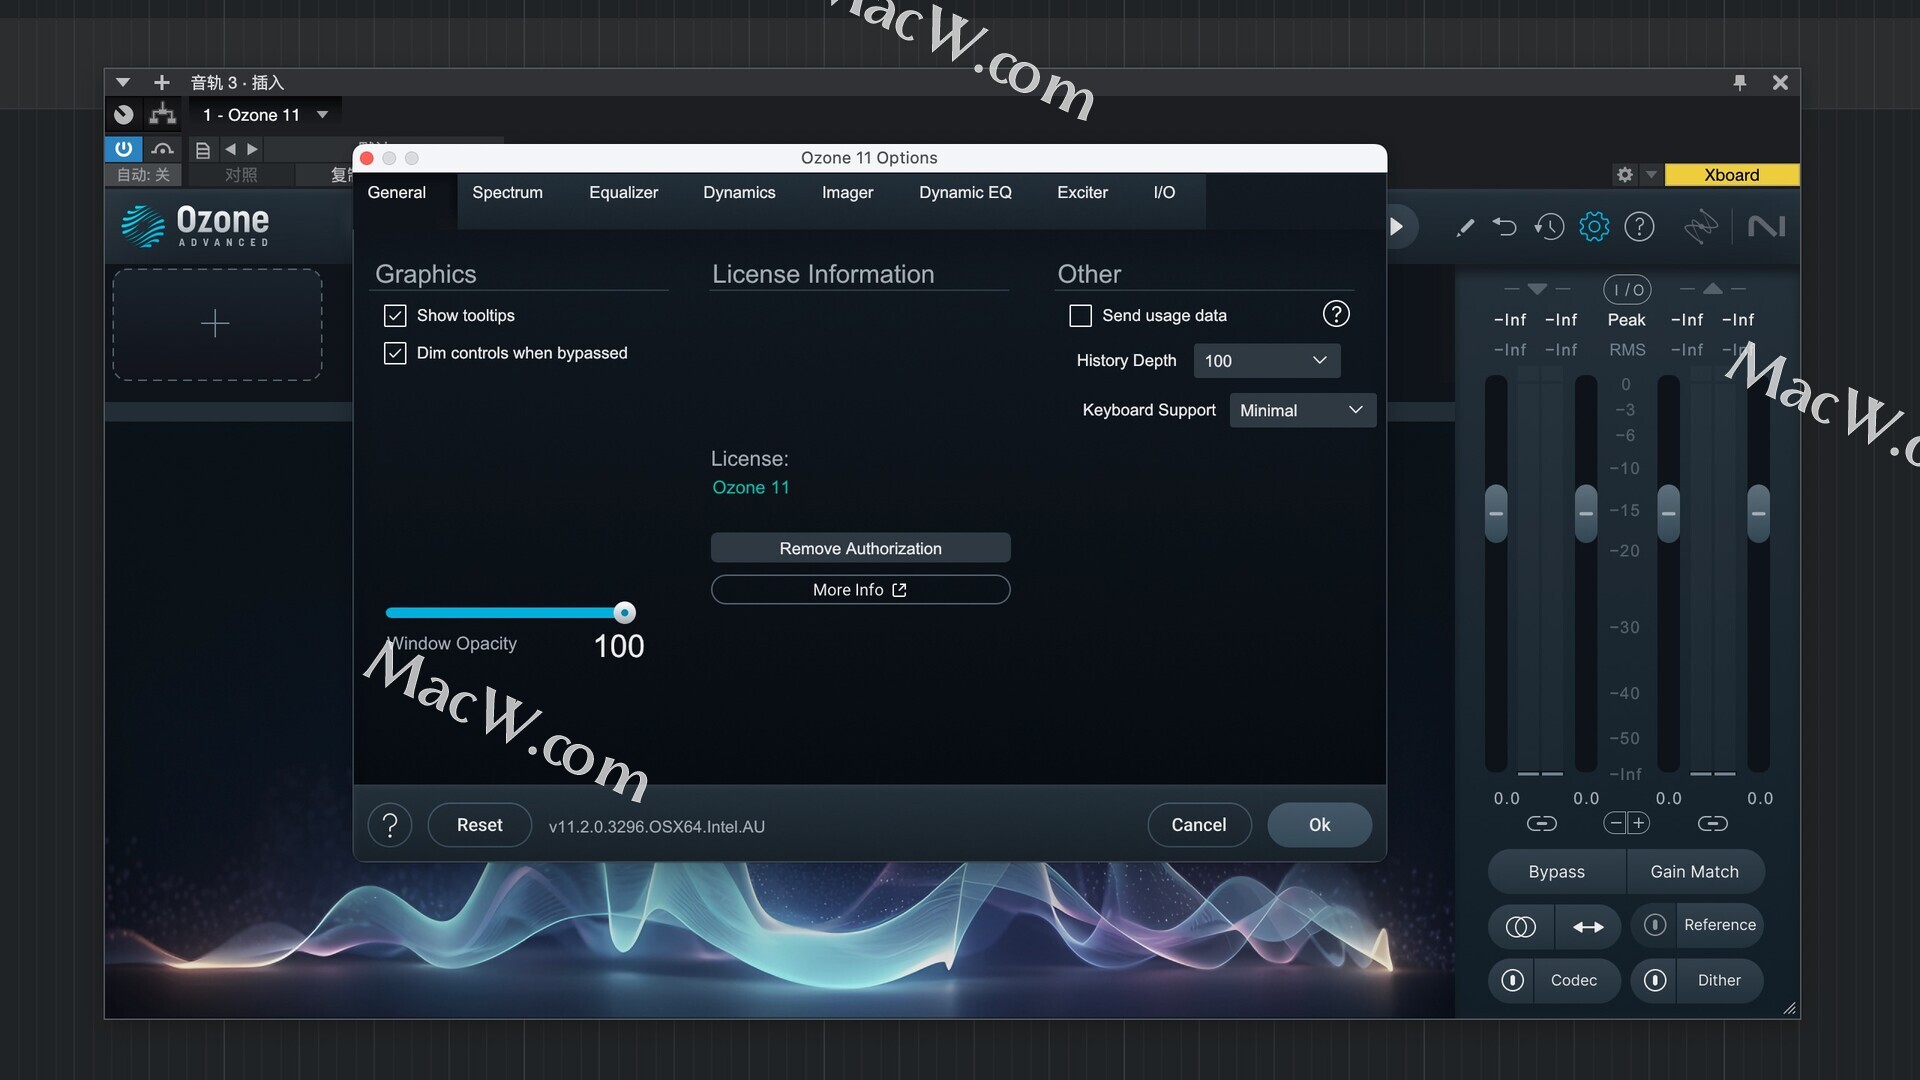Click the sidechain arc icon
The image size is (1920, 1080).
(162, 150)
